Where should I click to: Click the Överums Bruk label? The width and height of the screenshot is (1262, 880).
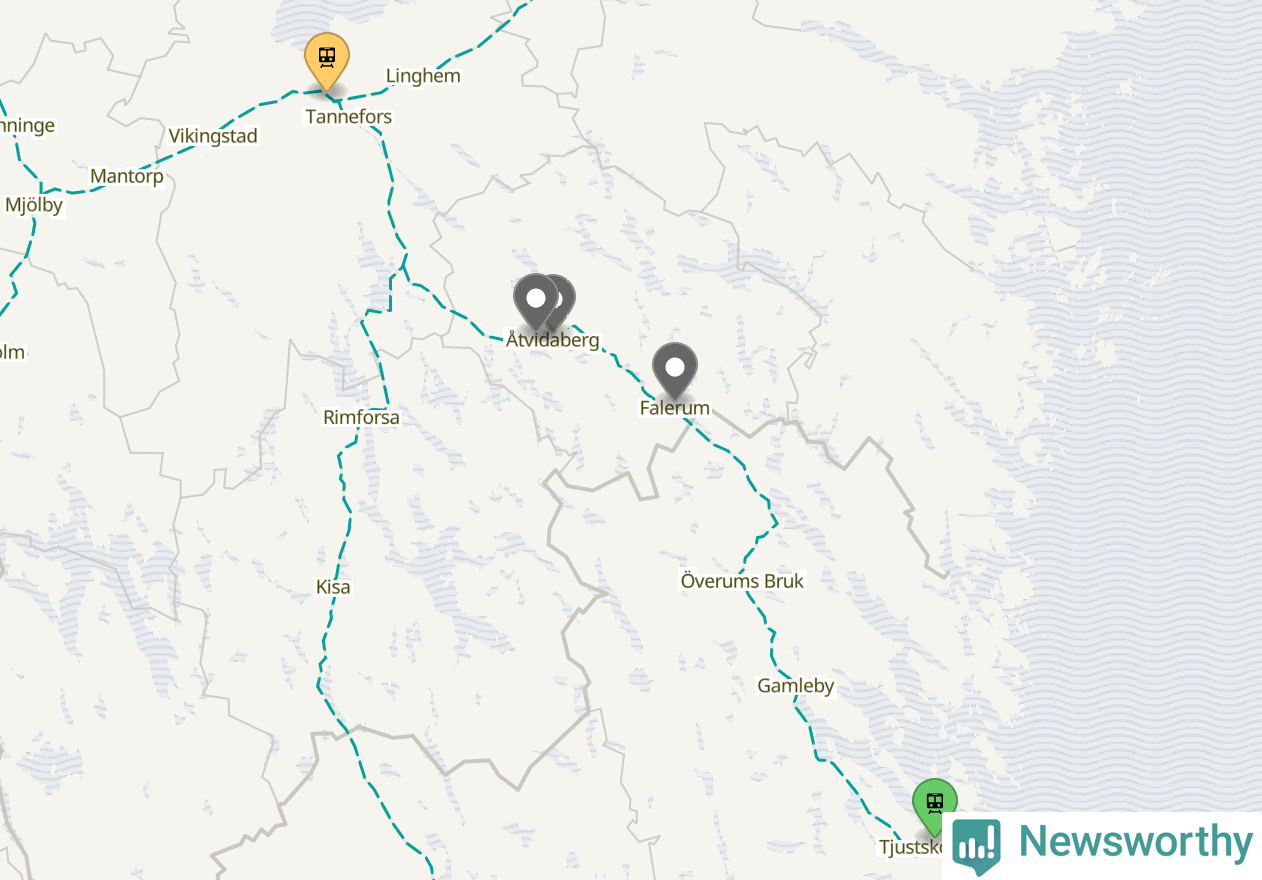(742, 581)
